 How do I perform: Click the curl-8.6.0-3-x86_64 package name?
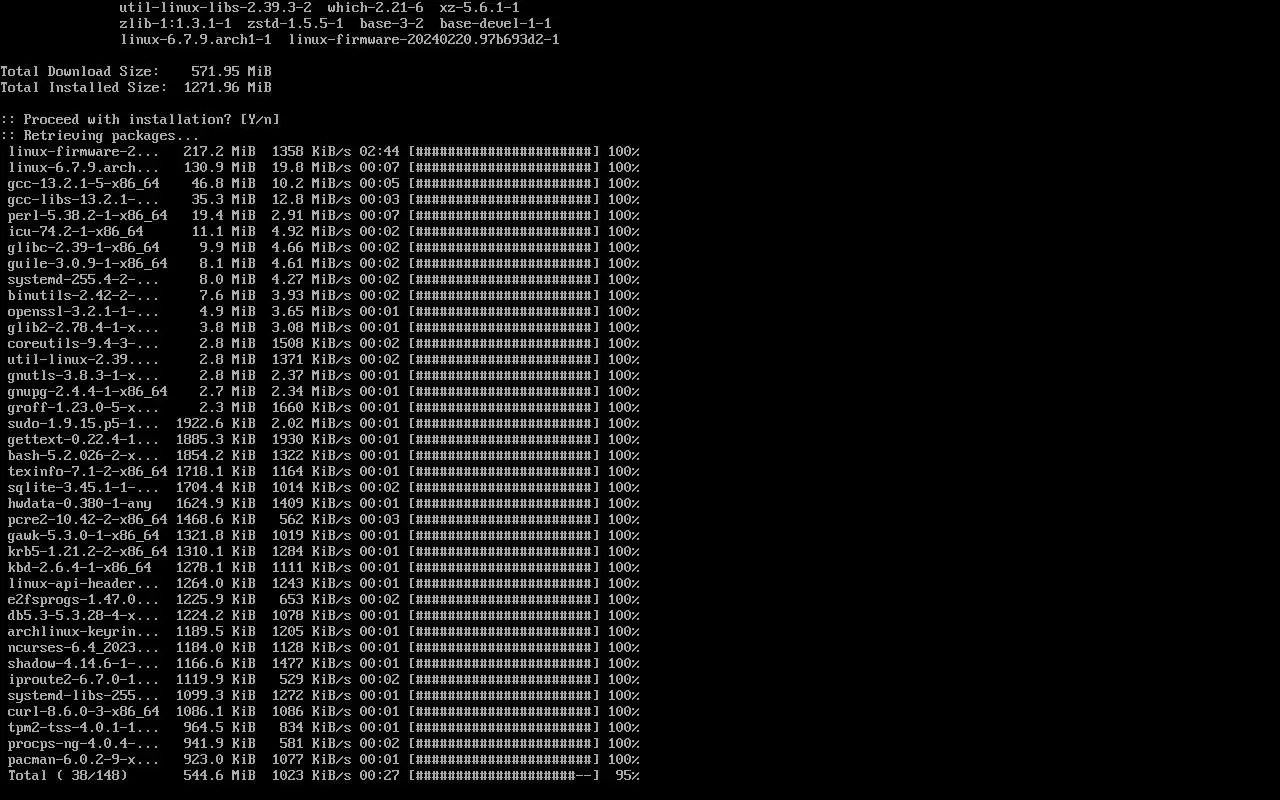tap(83, 712)
